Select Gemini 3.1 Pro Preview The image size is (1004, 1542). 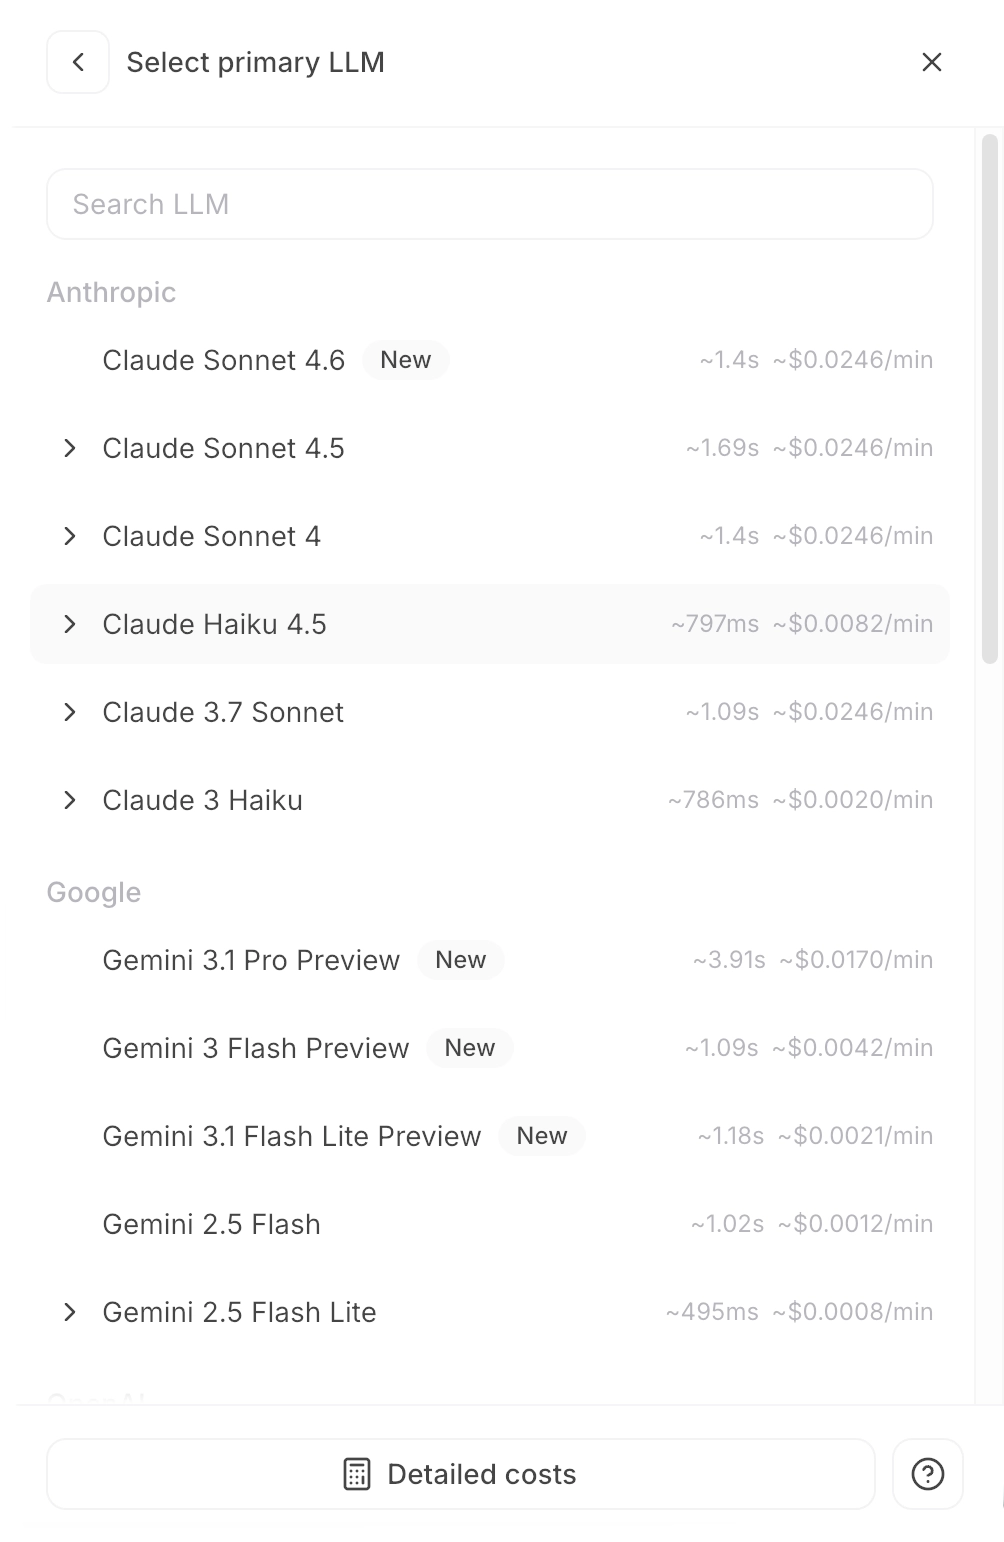[x=251, y=960]
